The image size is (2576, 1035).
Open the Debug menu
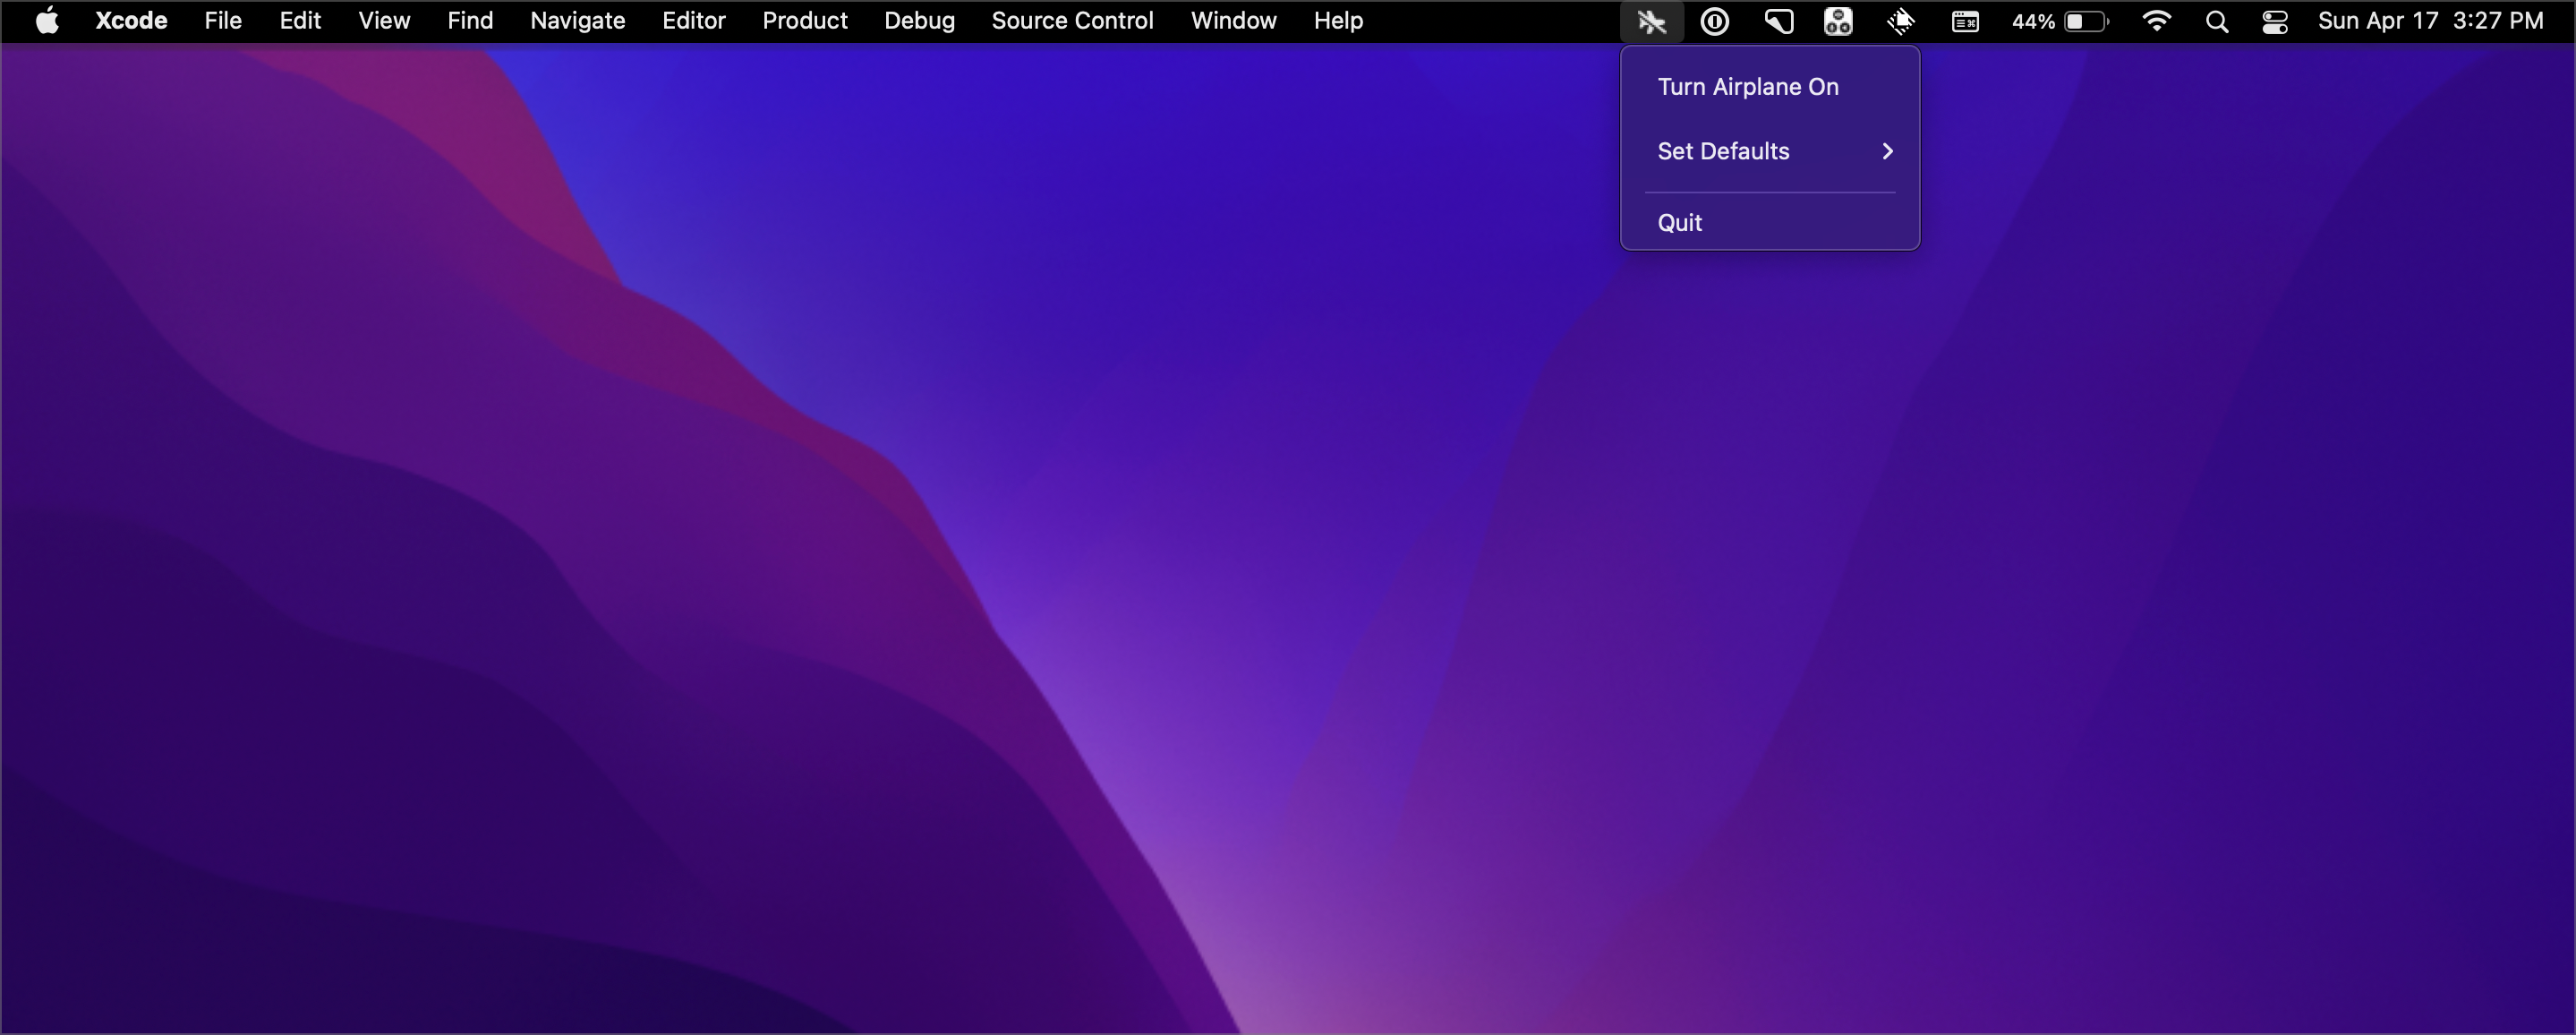tap(919, 21)
